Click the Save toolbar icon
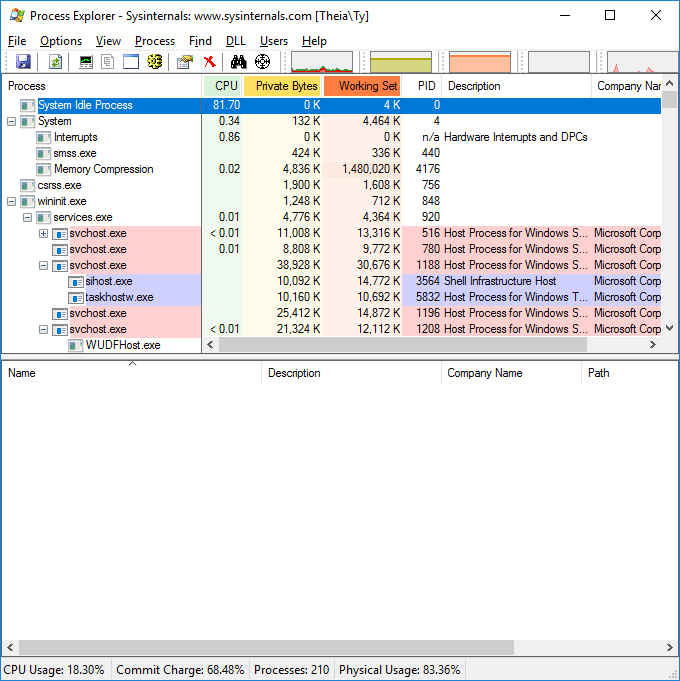Viewport: 680px width, 681px height. click(23, 62)
